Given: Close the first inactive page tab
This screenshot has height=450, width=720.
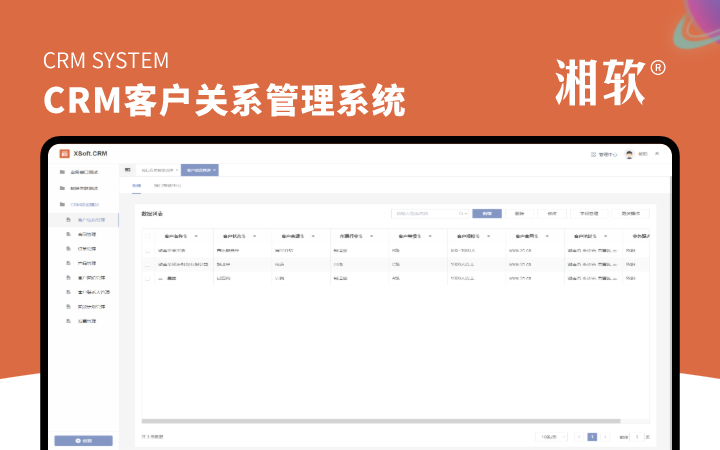Looking at the screenshot, I should click(x=175, y=170).
